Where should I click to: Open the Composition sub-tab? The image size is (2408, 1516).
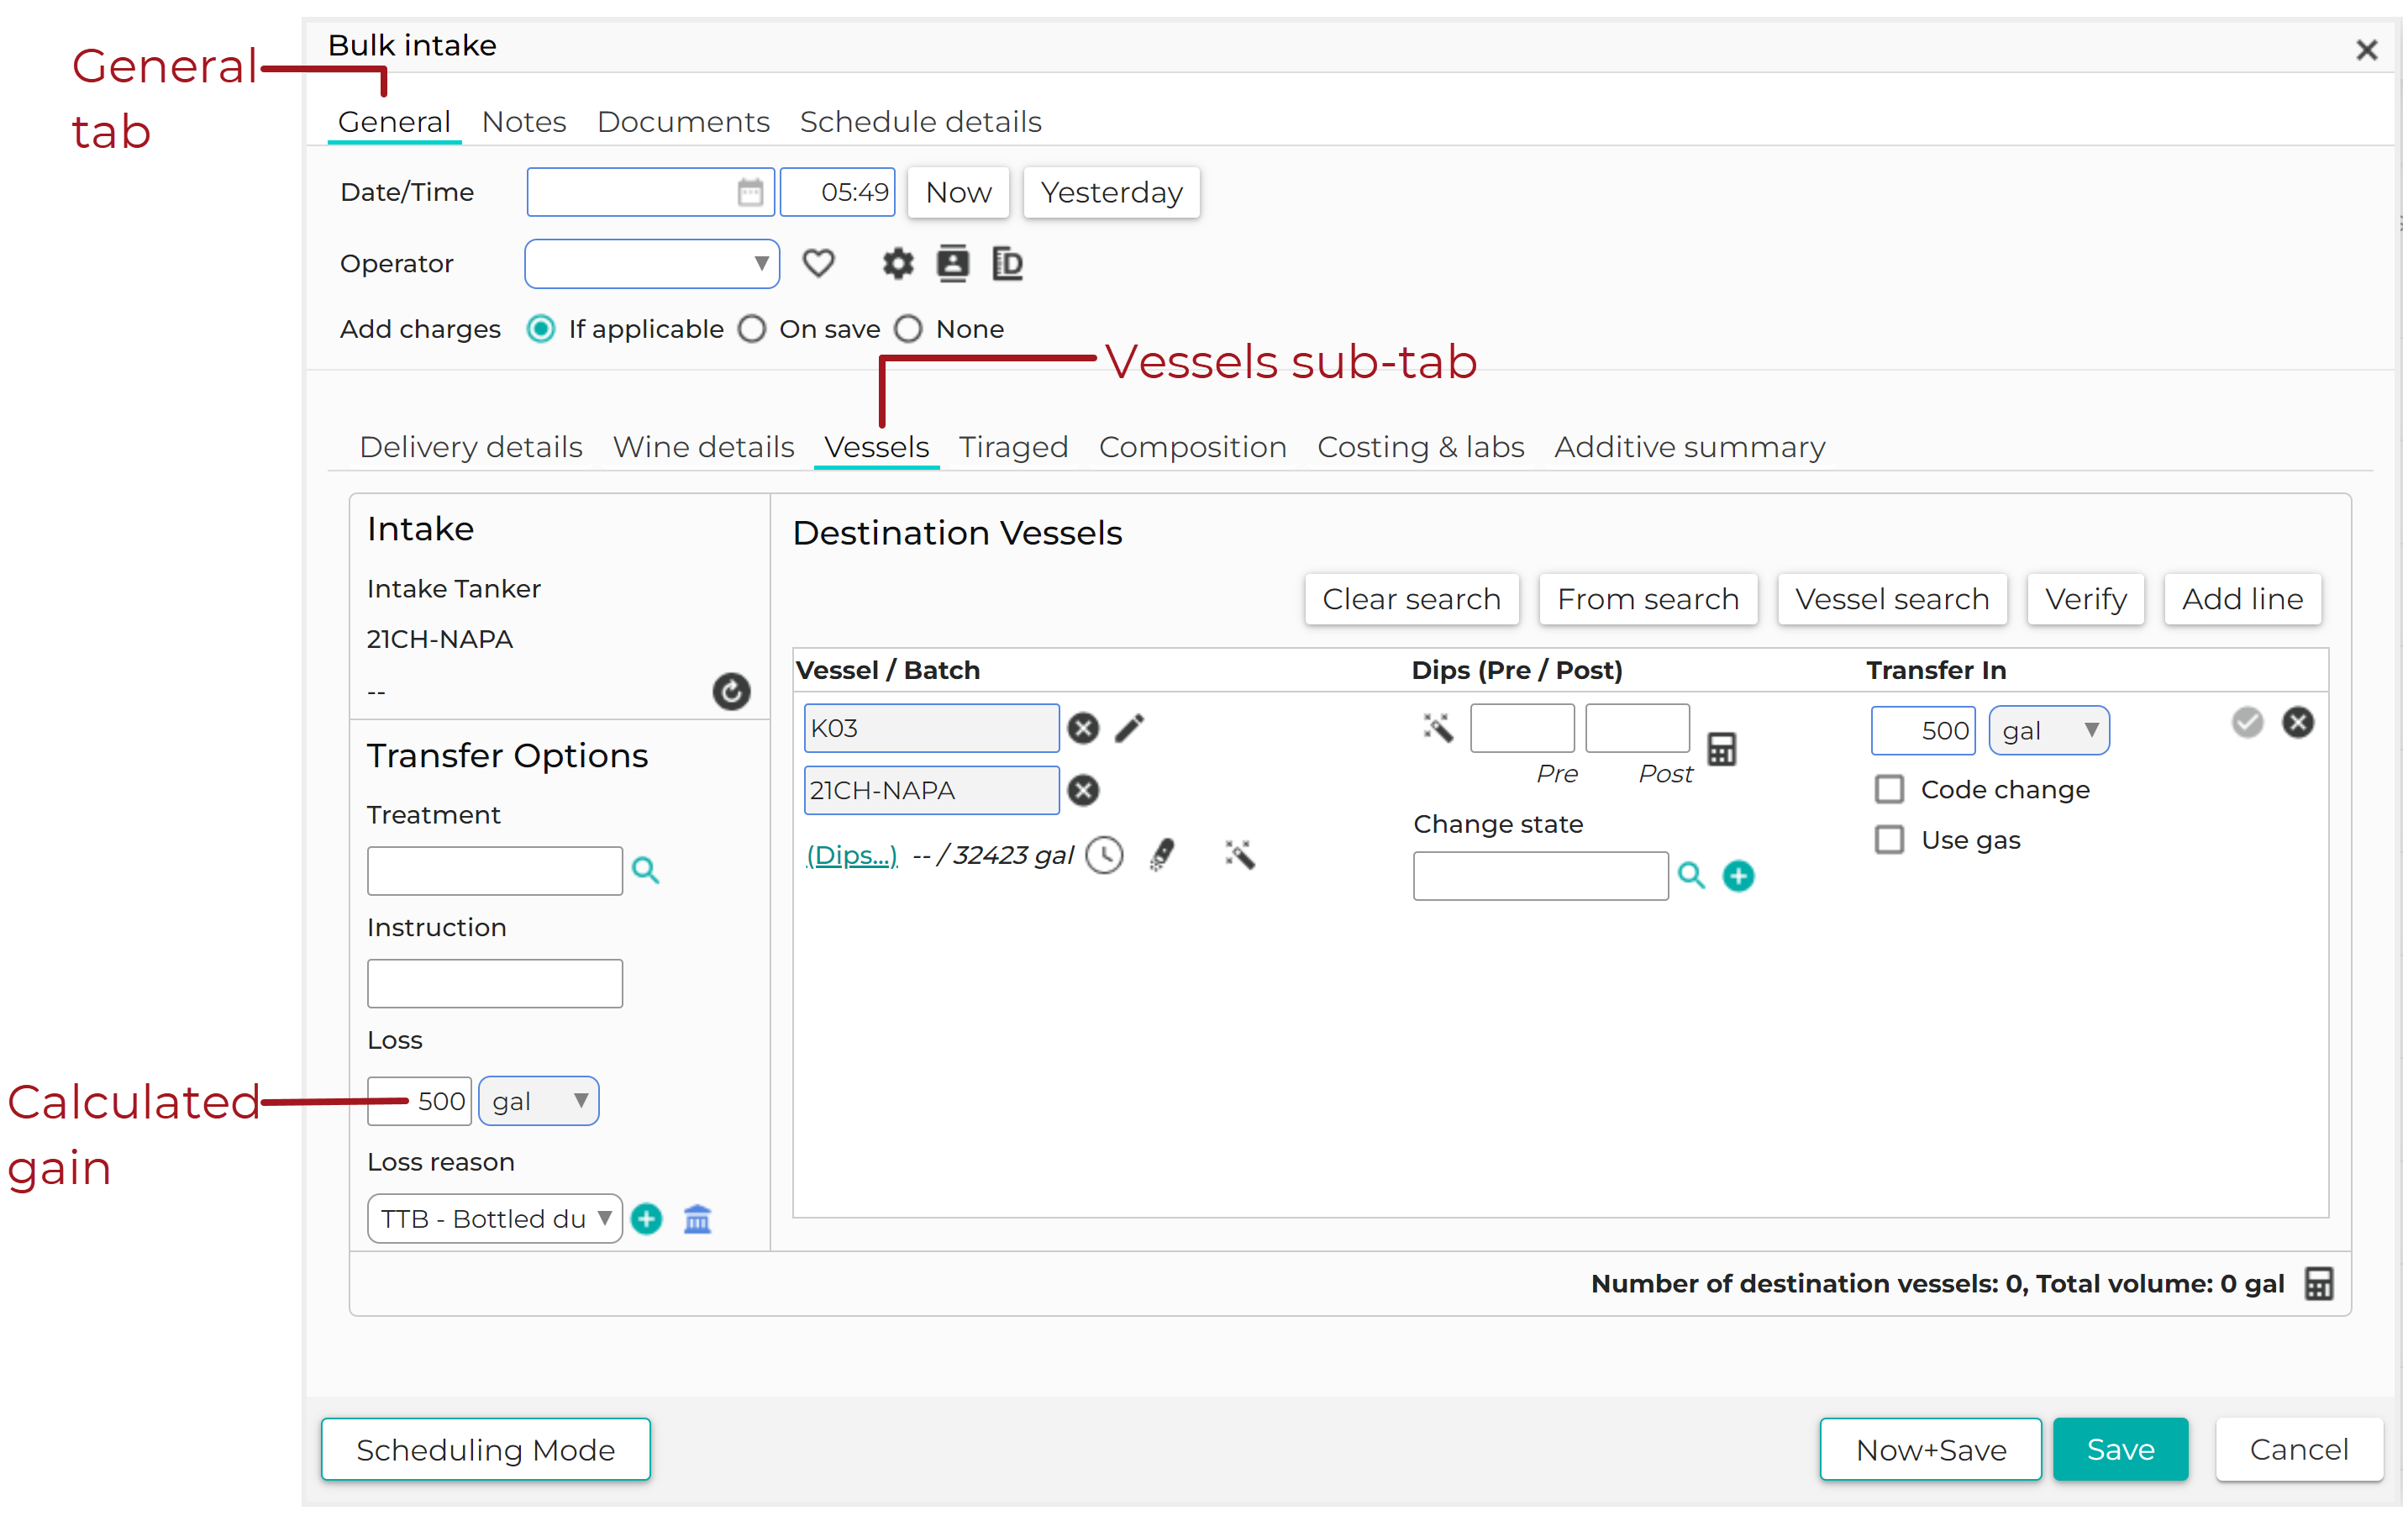coord(1193,447)
